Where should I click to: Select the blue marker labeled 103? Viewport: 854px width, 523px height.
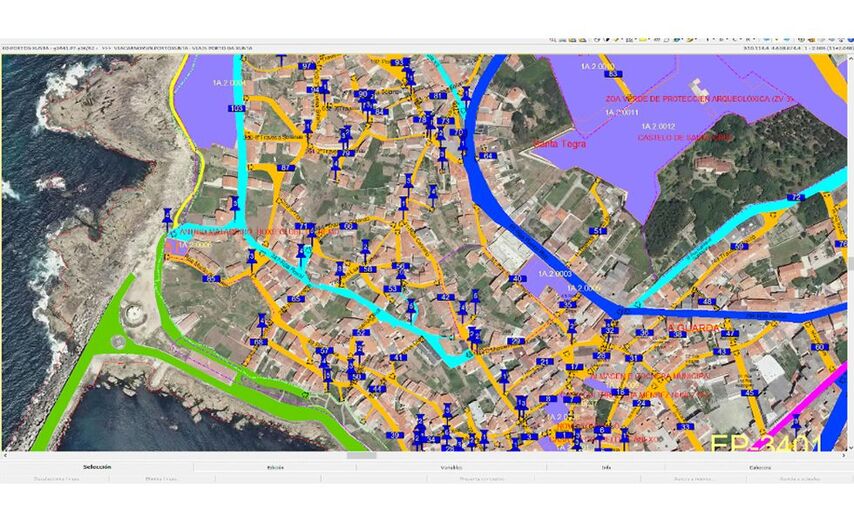click(237, 108)
